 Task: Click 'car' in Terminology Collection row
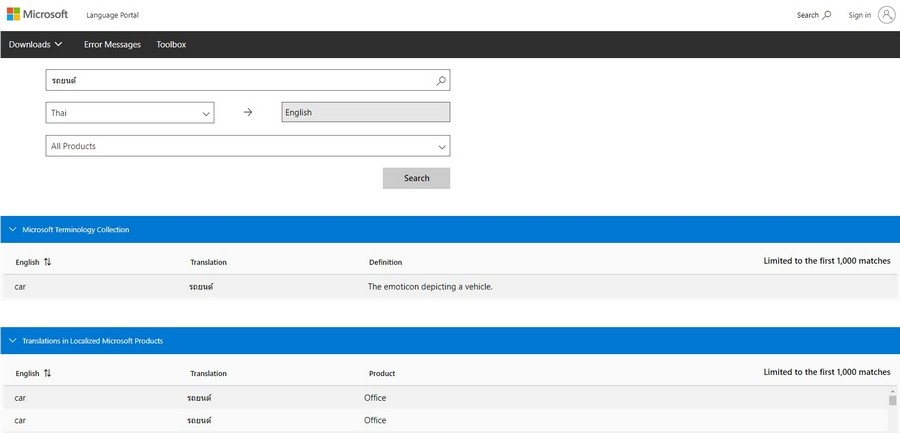[x=20, y=286]
